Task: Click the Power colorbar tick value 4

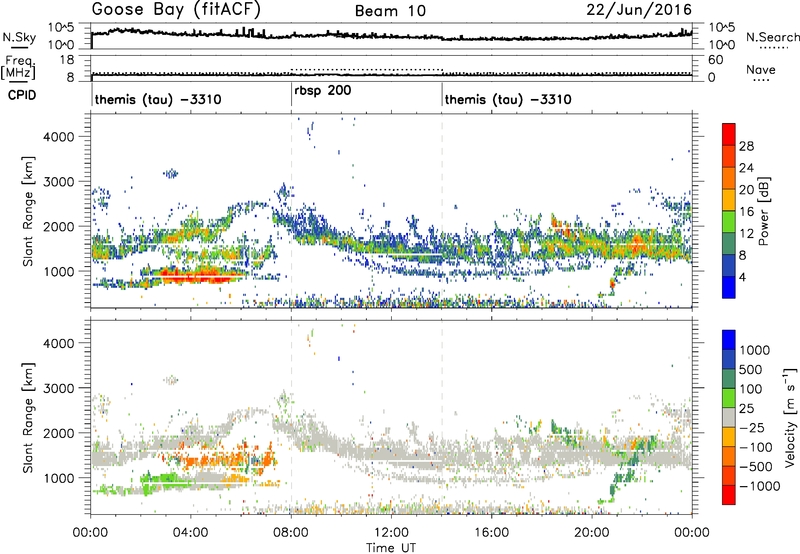Action: (x=743, y=278)
